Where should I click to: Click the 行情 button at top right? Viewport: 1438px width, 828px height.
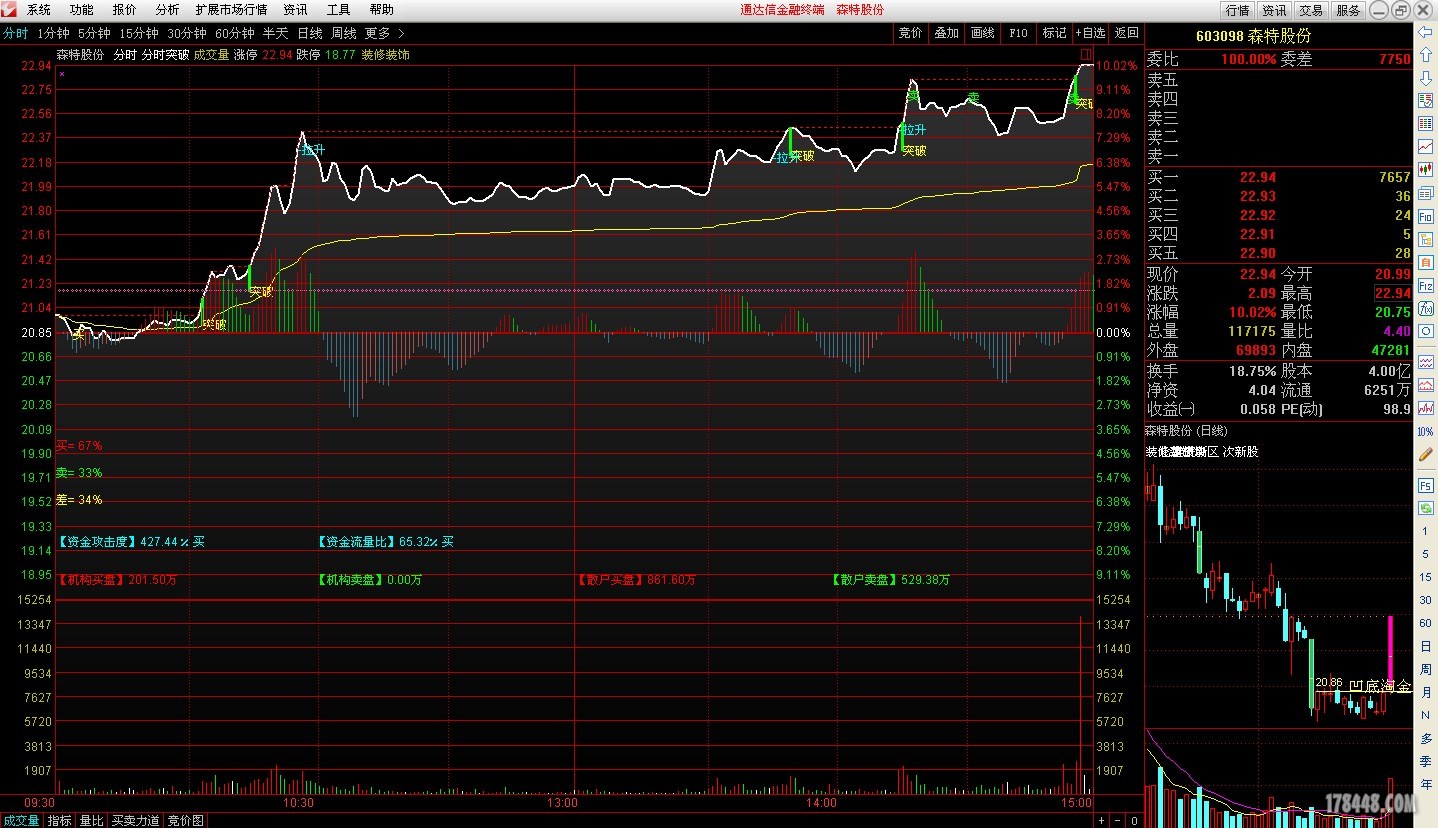coord(1237,10)
